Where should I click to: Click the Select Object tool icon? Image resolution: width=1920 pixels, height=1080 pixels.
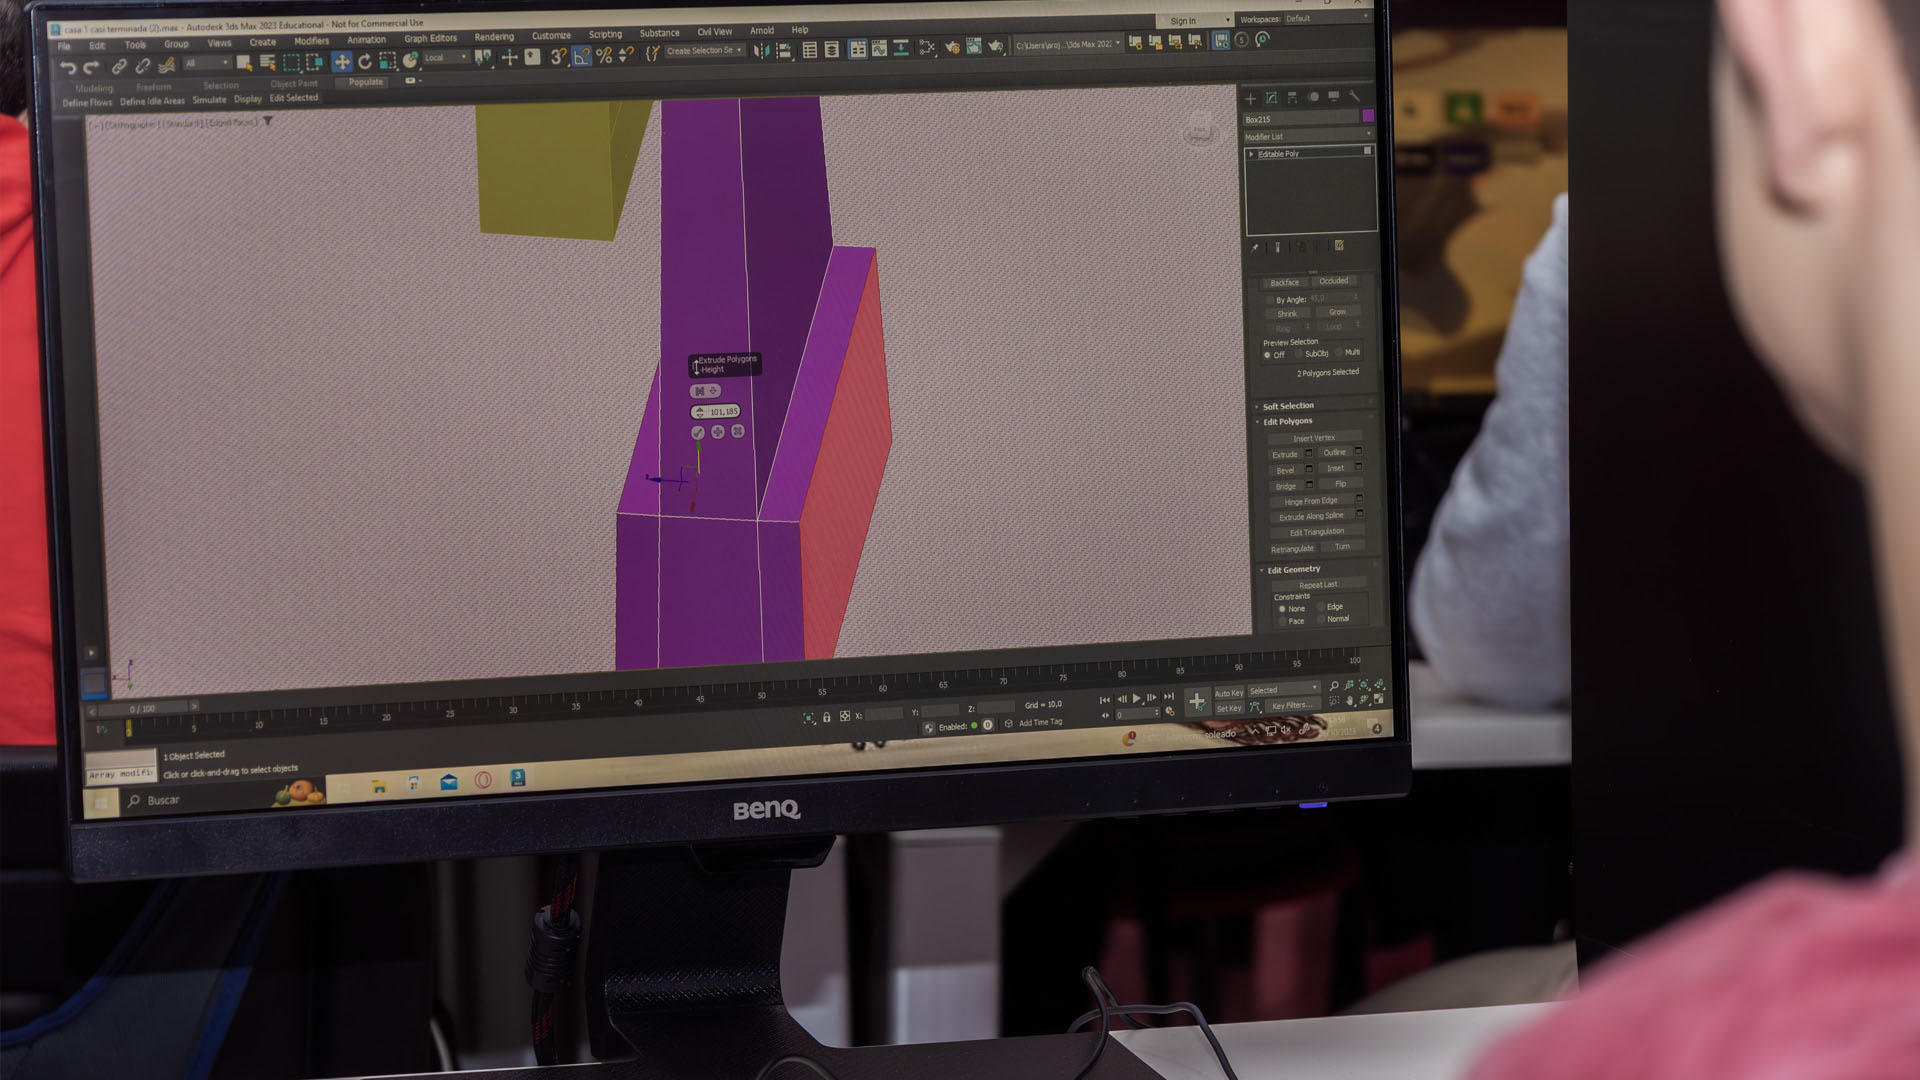point(244,63)
